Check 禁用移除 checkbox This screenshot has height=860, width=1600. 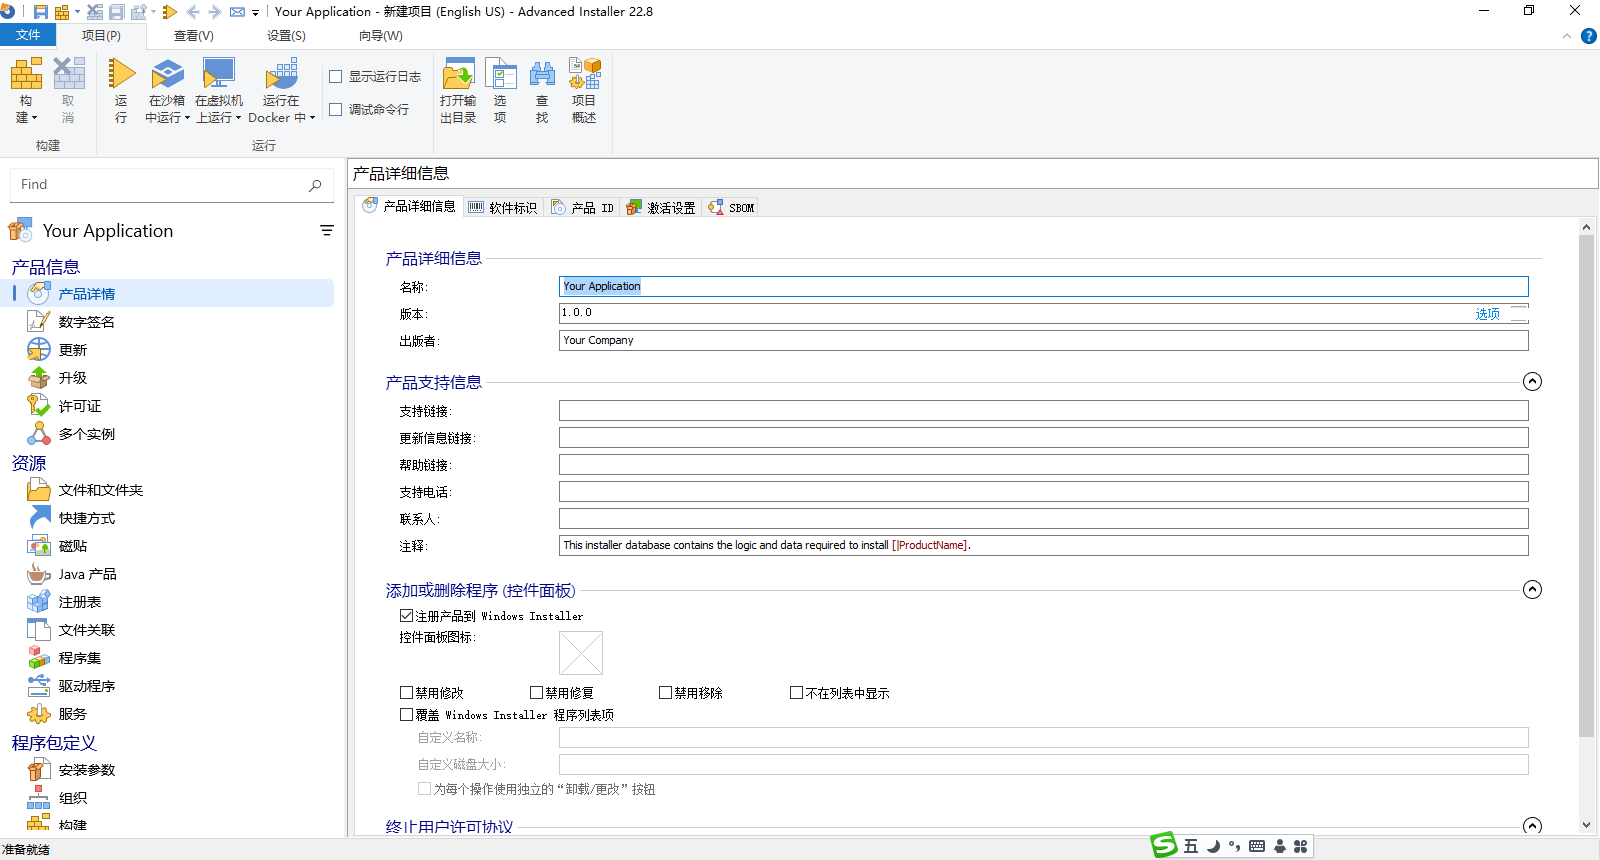click(x=665, y=692)
